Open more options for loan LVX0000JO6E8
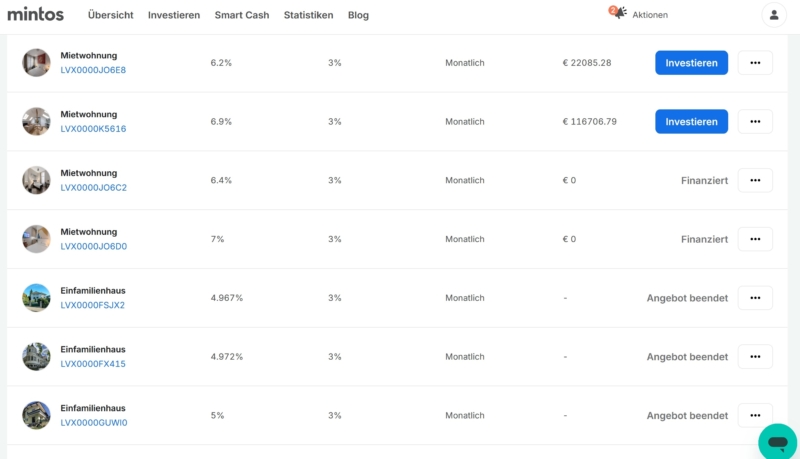Viewport: 800px width, 459px height. coord(755,63)
